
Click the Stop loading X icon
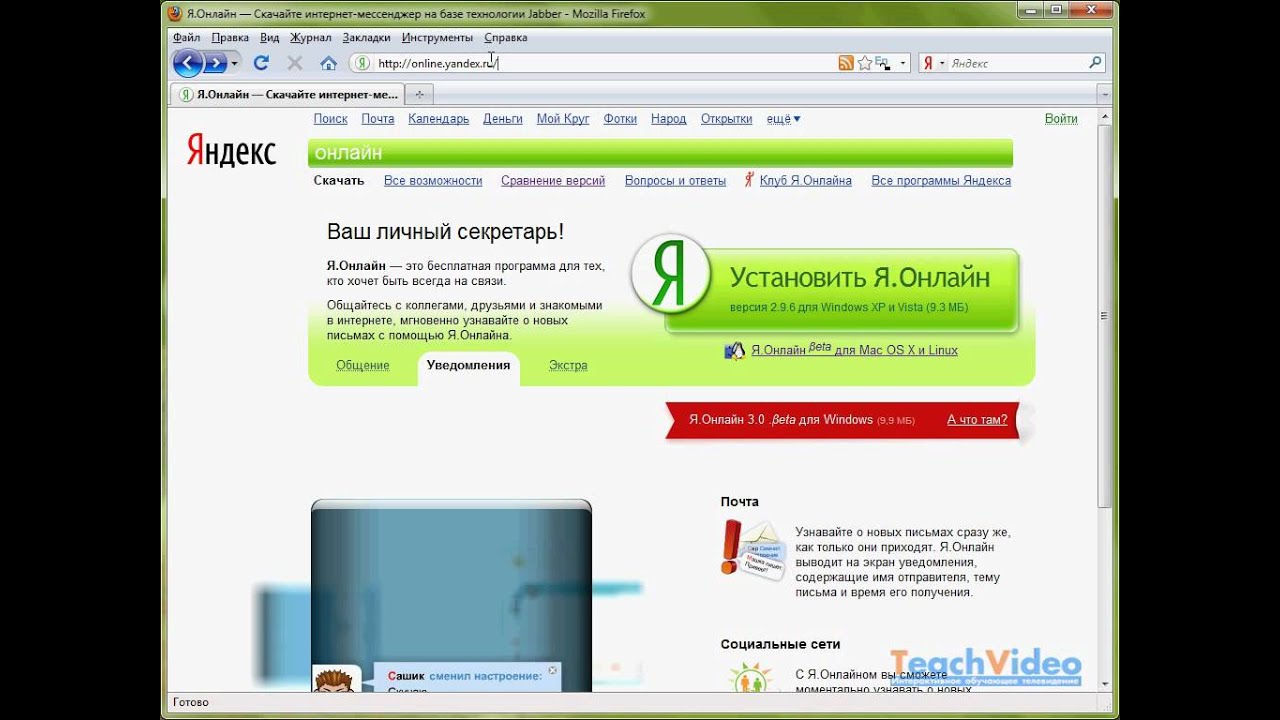tap(295, 63)
